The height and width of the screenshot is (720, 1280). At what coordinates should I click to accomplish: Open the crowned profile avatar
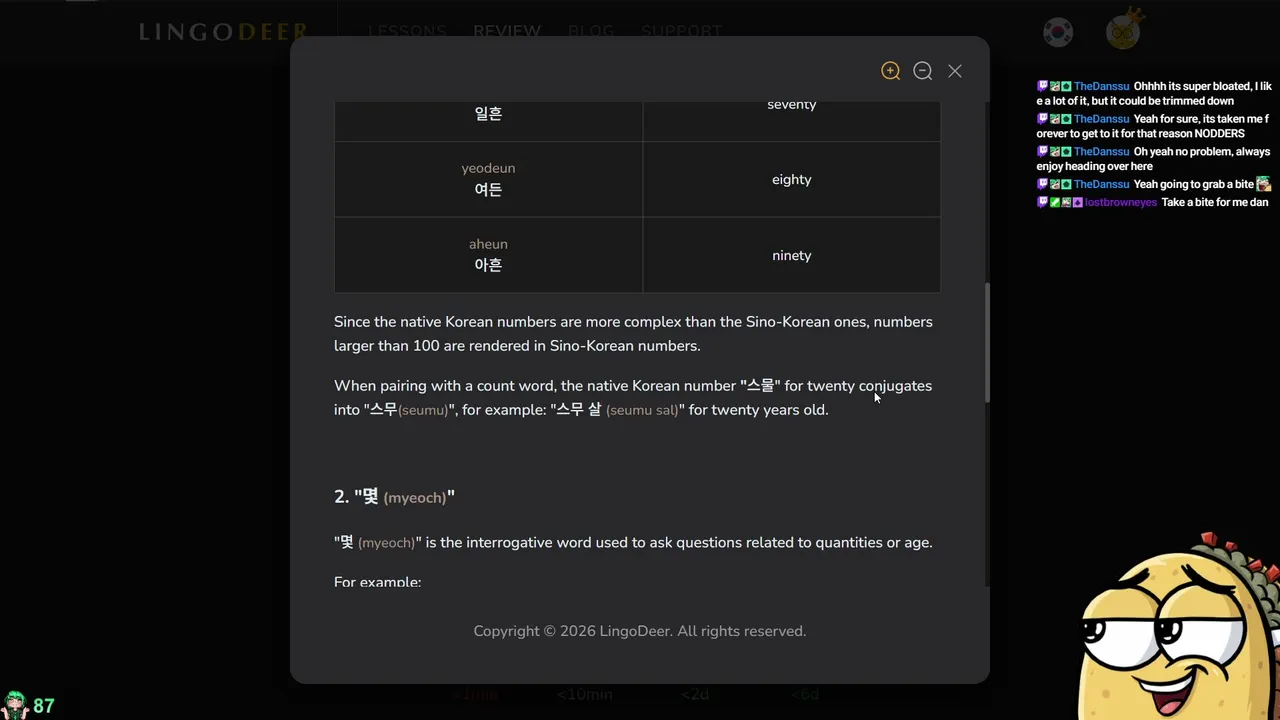click(x=1123, y=30)
